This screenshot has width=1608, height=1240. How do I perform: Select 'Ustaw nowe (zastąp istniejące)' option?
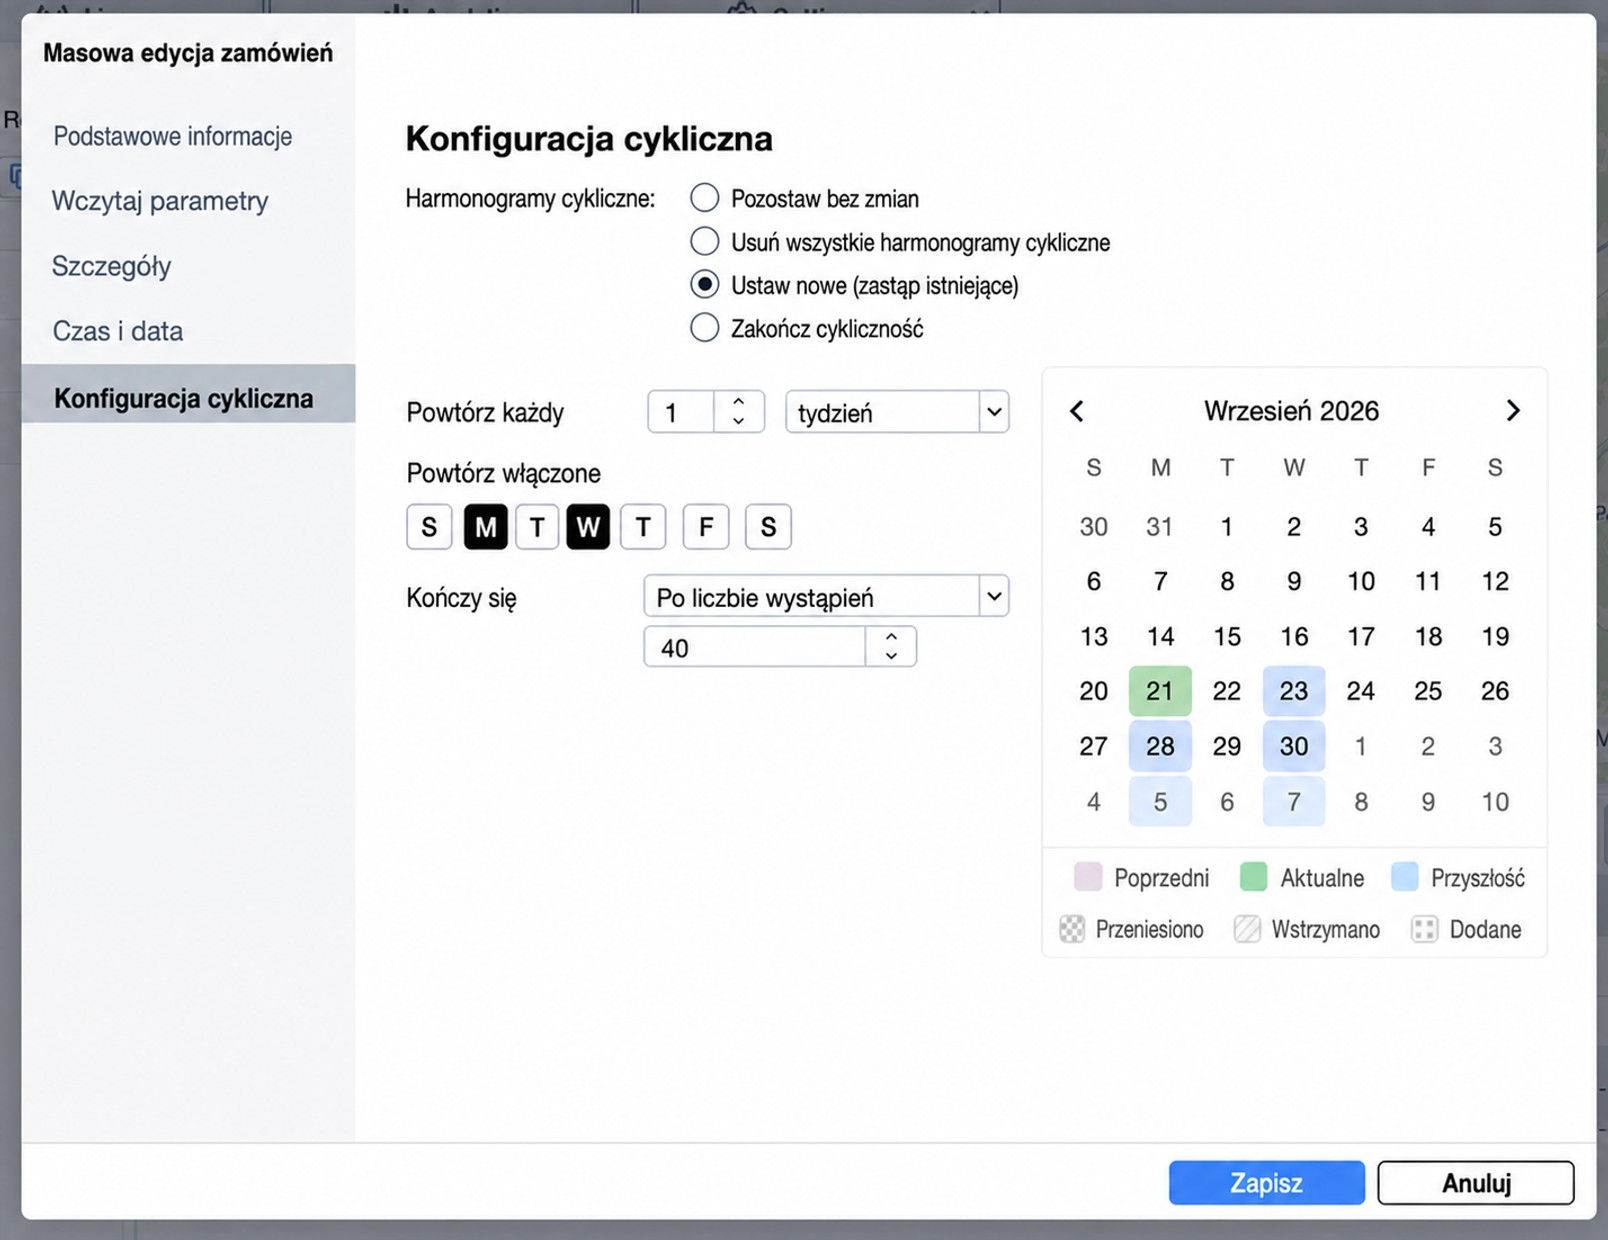[x=705, y=285]
